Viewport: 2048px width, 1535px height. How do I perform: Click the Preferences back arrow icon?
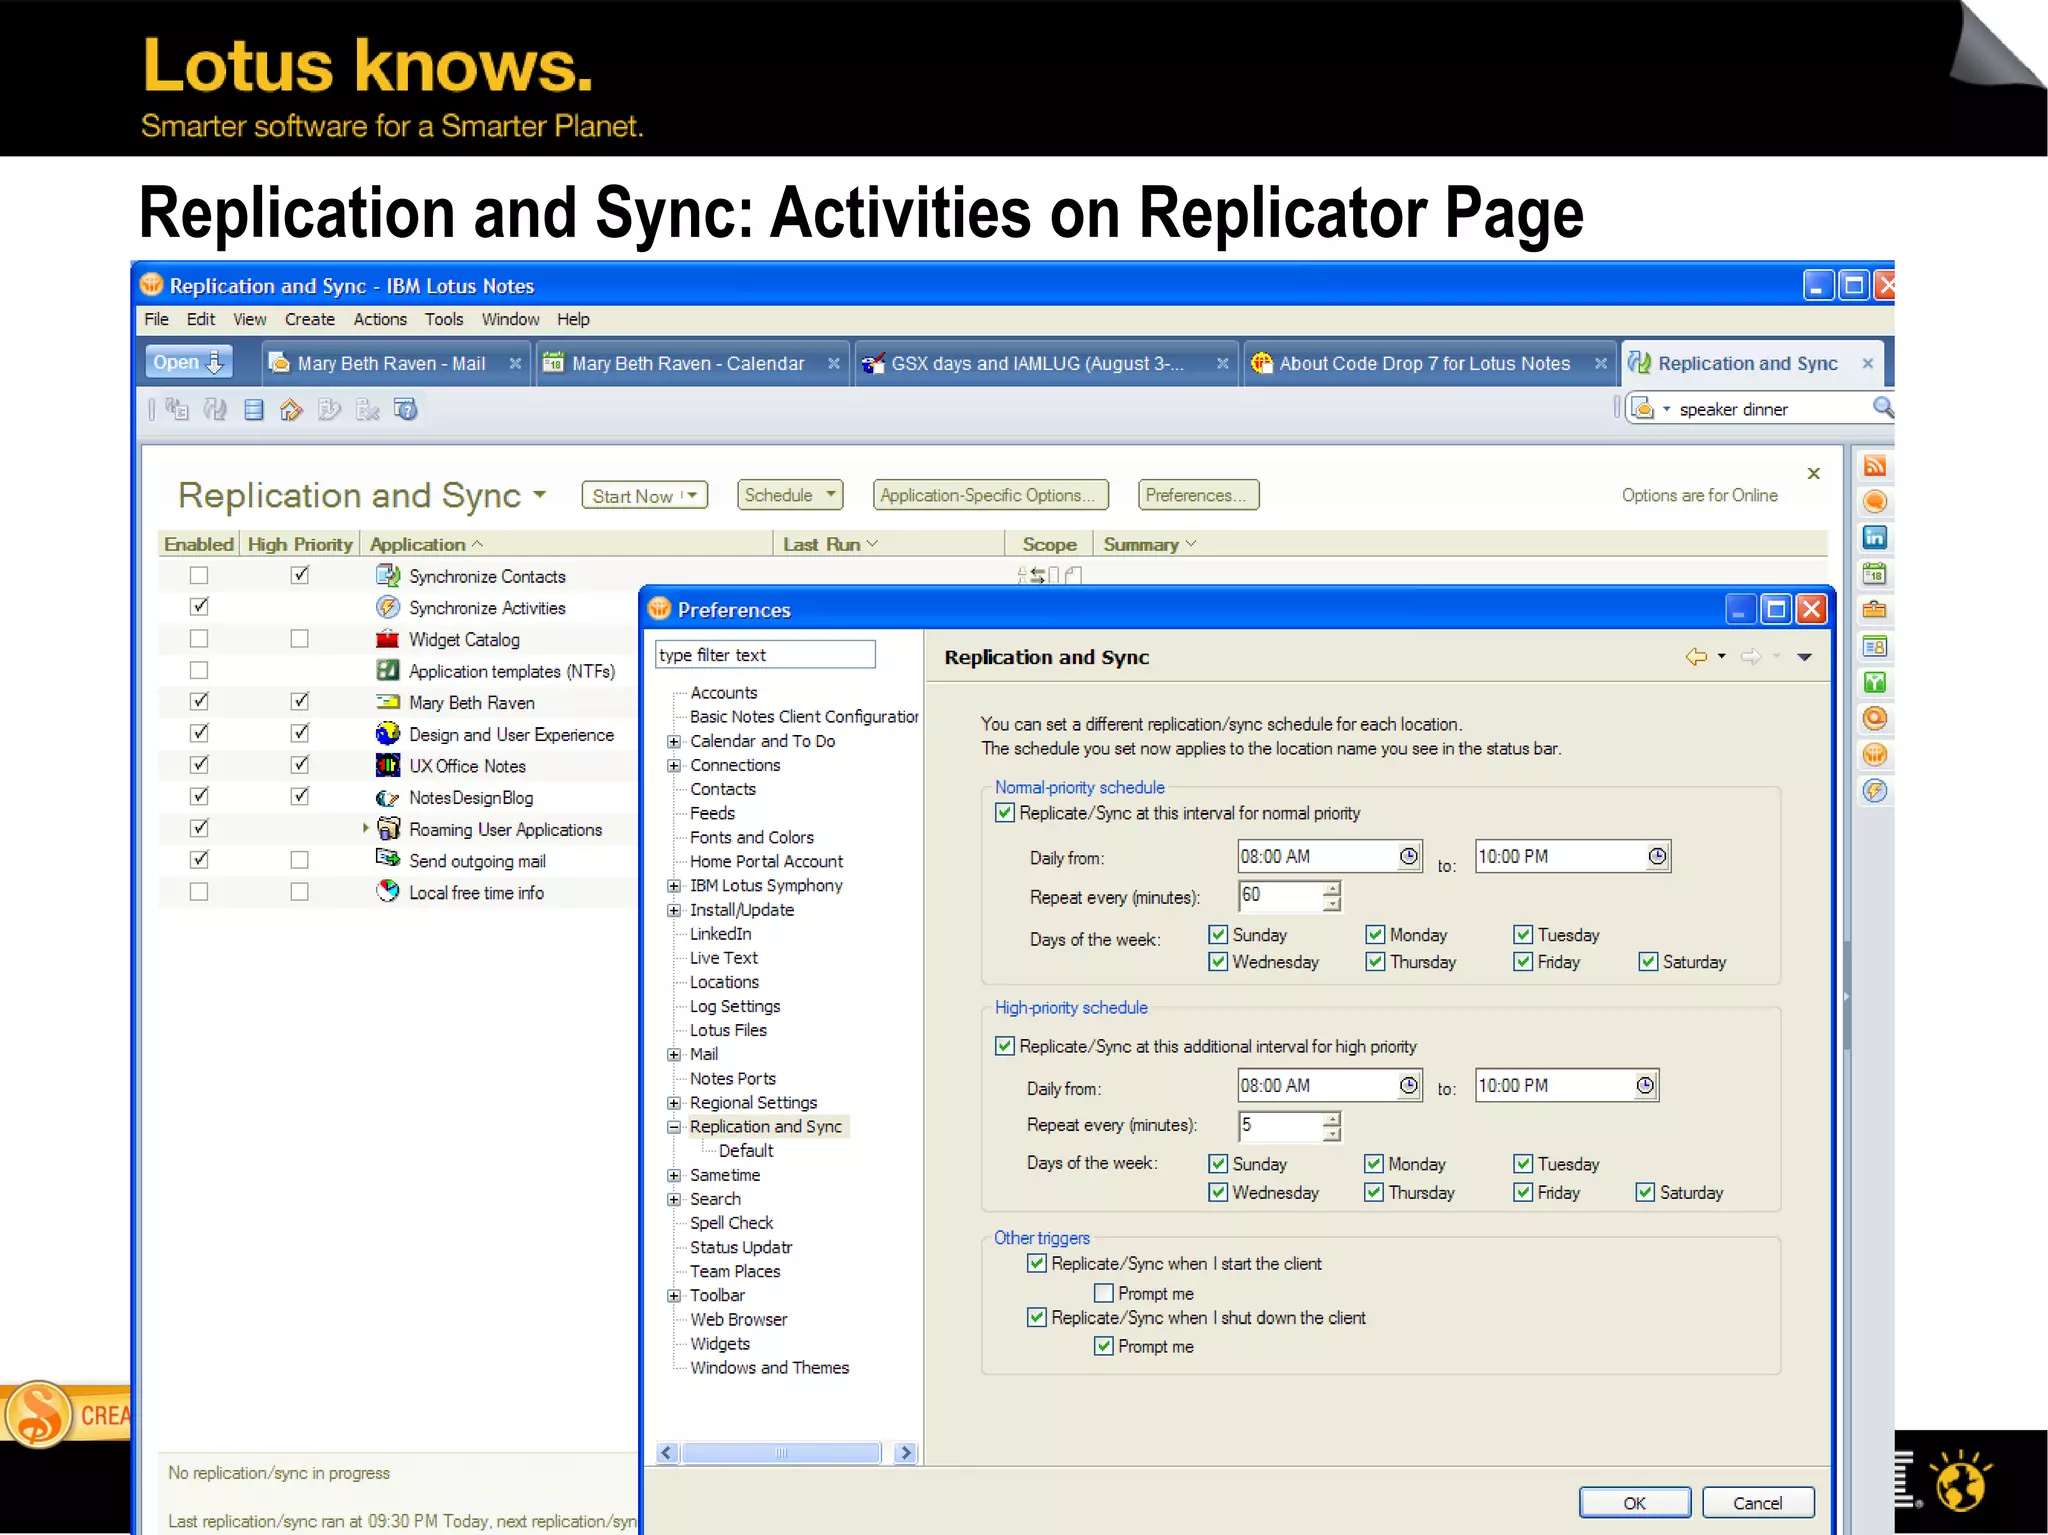point(1696,657)
